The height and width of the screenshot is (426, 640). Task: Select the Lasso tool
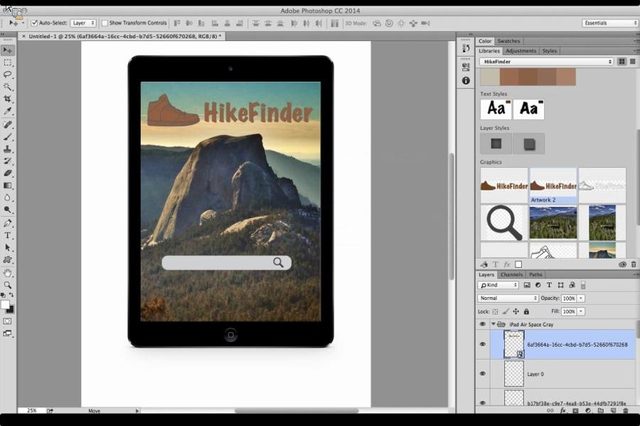pyautogui.click(x=7, y=75)
